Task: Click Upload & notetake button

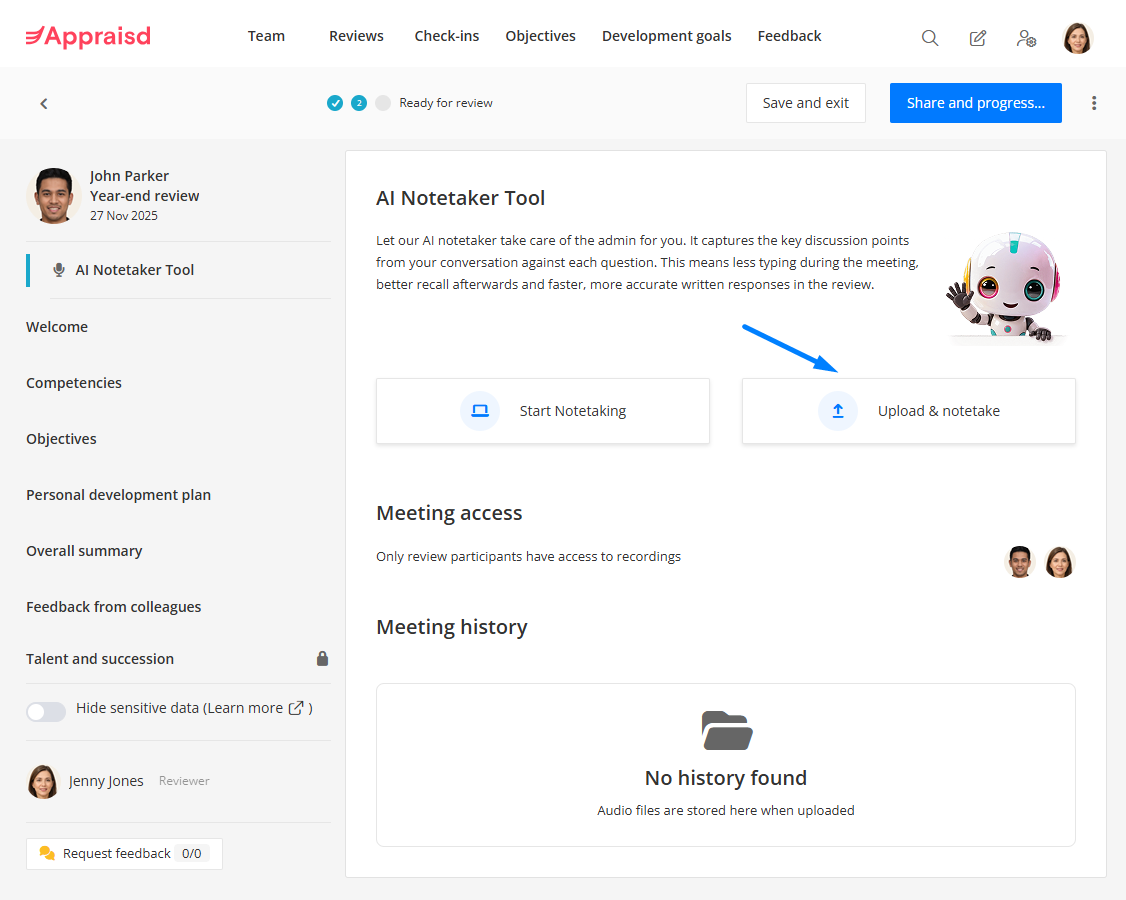Action: coord(908,411)
